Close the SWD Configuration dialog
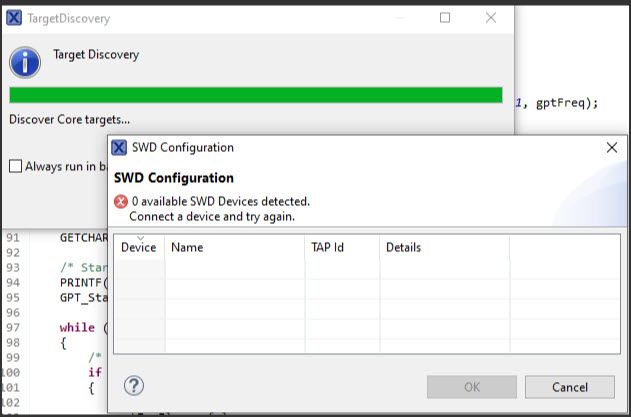The width and height of the screenshot is (631, 417). point(612,147)
